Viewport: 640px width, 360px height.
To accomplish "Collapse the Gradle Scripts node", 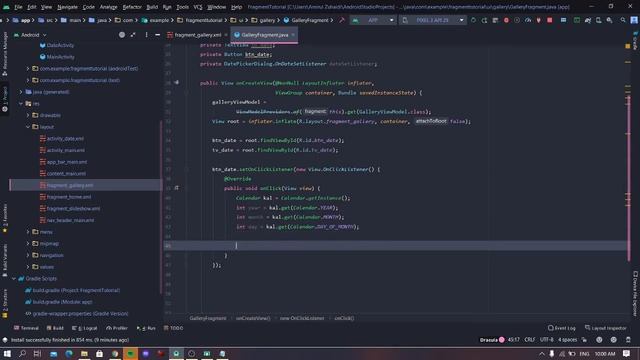I will coord(14,278).
